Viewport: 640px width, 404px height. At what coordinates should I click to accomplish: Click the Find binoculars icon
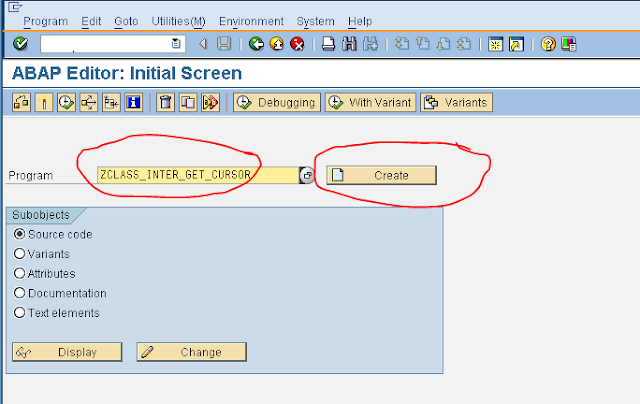(349, 44)
